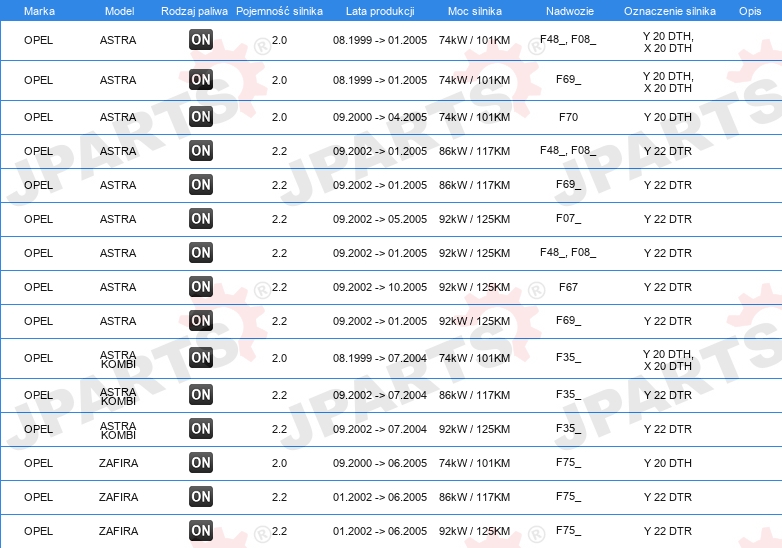Click the Oznaczenie silnika column header
Screen dimensions: 782x548
pyautogui.click(x=670, y=11)
